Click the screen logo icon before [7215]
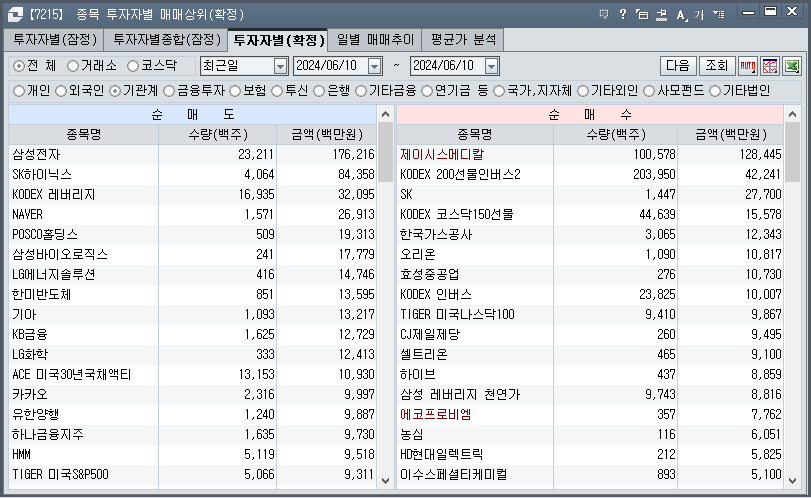This screenshot has height=498, width=811. [15, 14]
